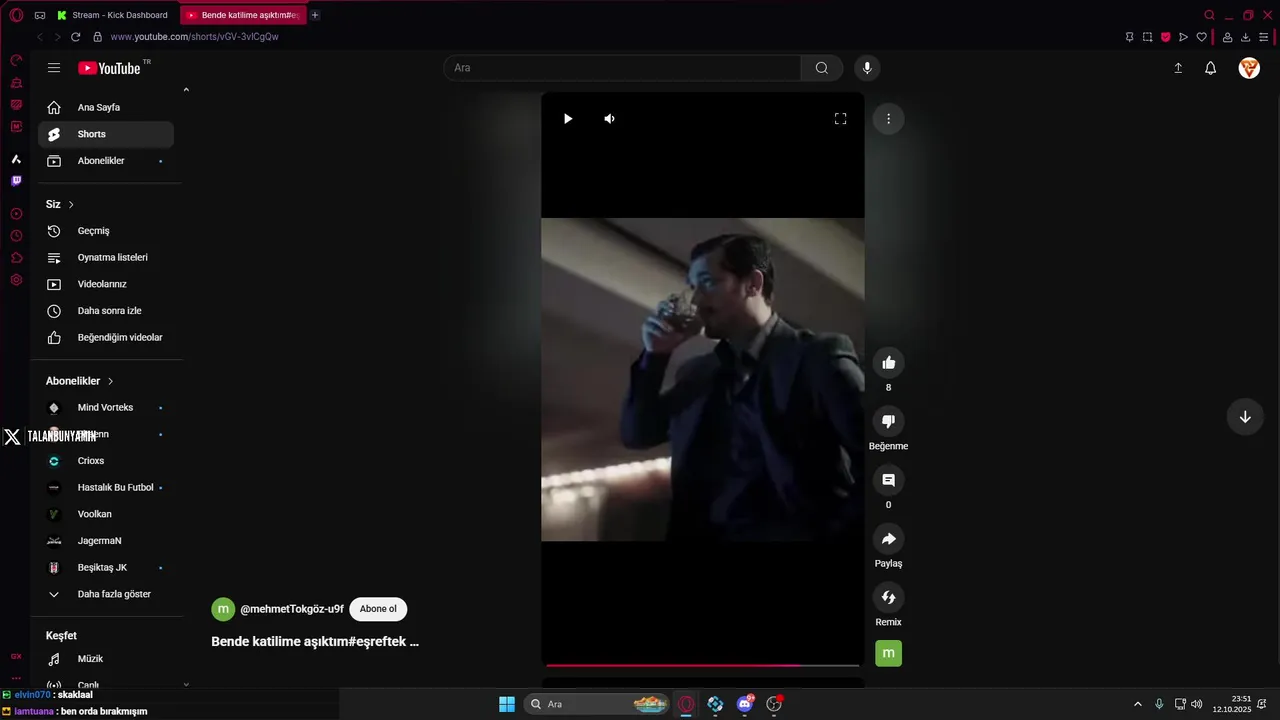The width and height of the screenshot is (1280, 720).
Task: Open the Windows Start button
Action: point(507,704)
